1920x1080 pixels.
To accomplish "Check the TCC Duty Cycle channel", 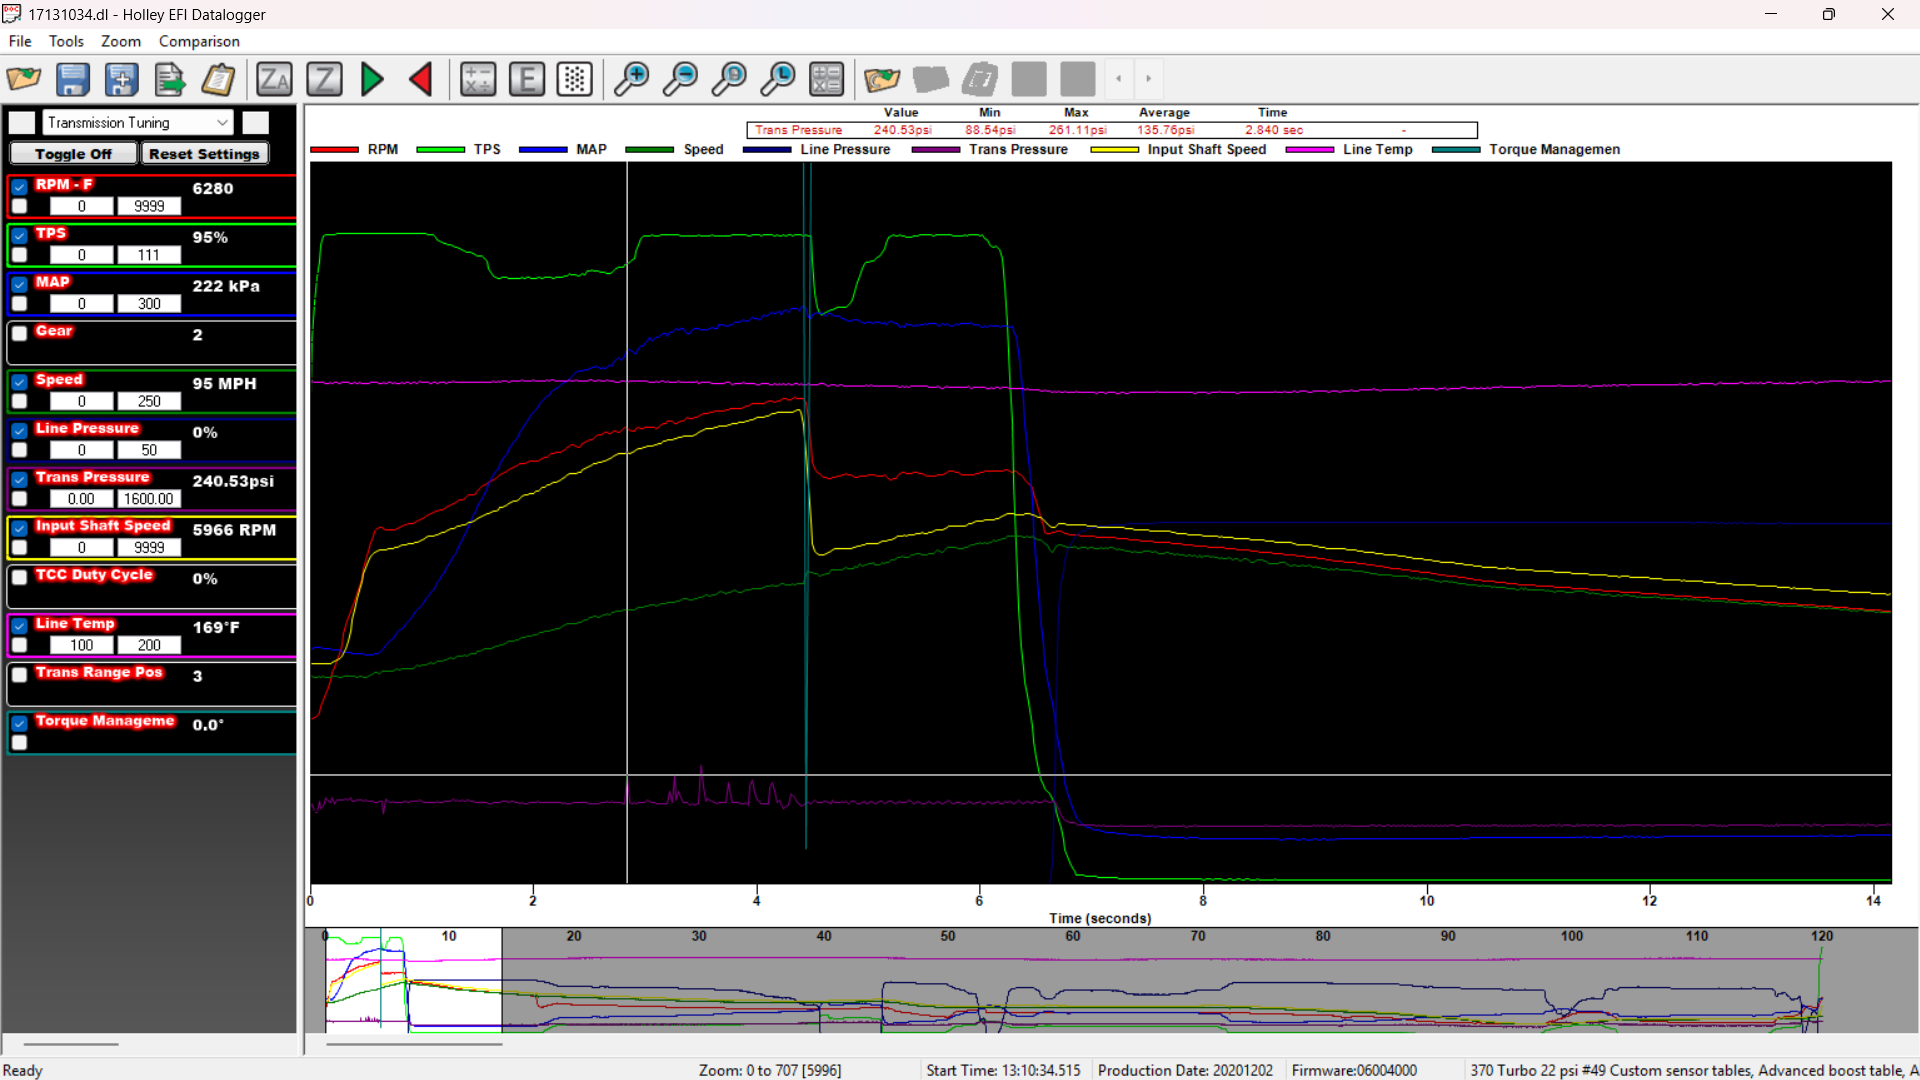I will (x=19, y=577).
